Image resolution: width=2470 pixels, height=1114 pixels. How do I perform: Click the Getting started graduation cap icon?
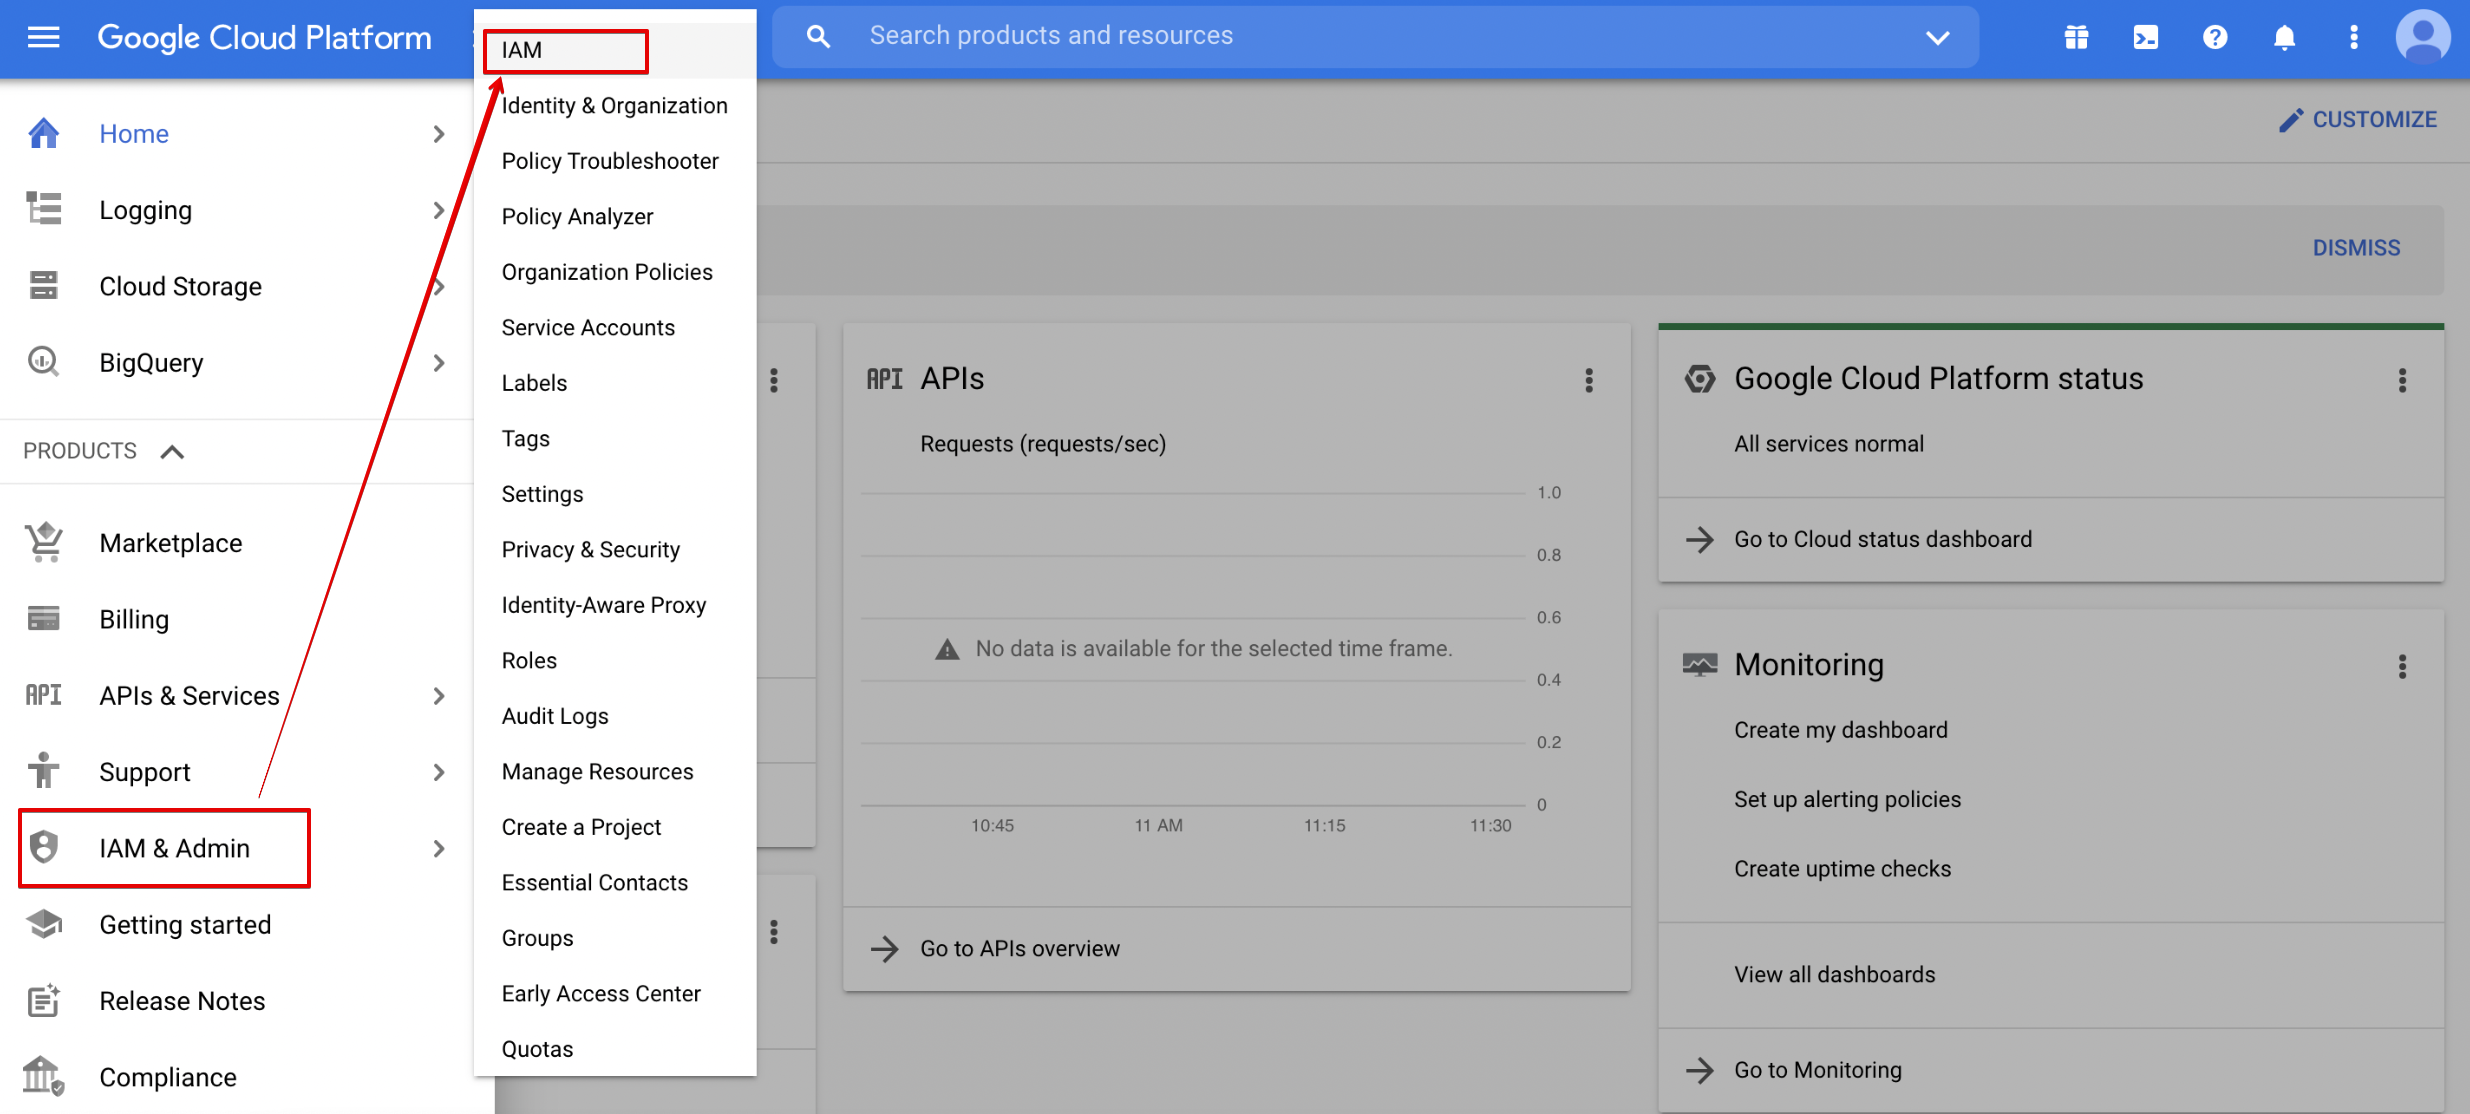[x=43, y=924]
